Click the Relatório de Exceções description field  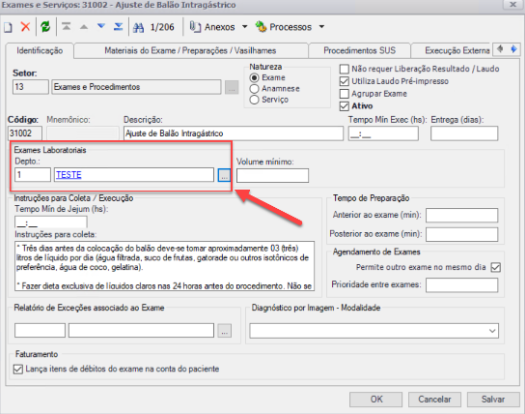click(x=141, y=331)
